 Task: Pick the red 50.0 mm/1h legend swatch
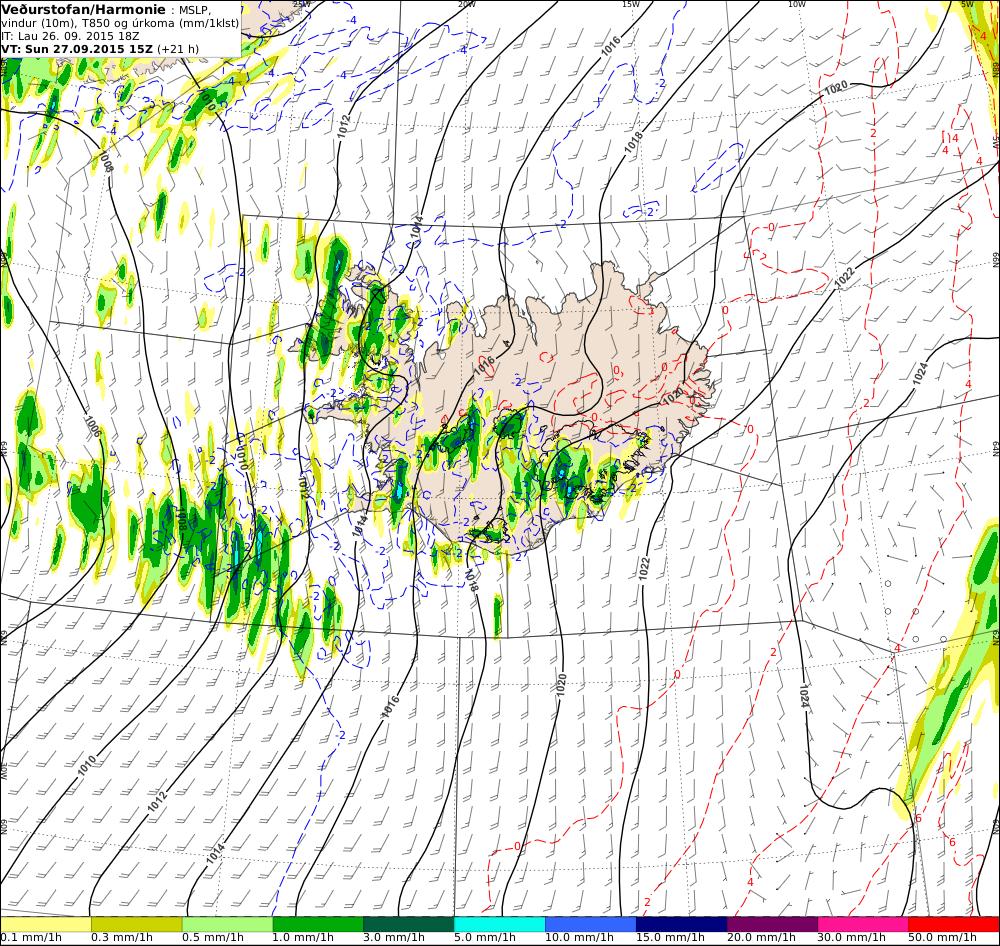point(954,924)
